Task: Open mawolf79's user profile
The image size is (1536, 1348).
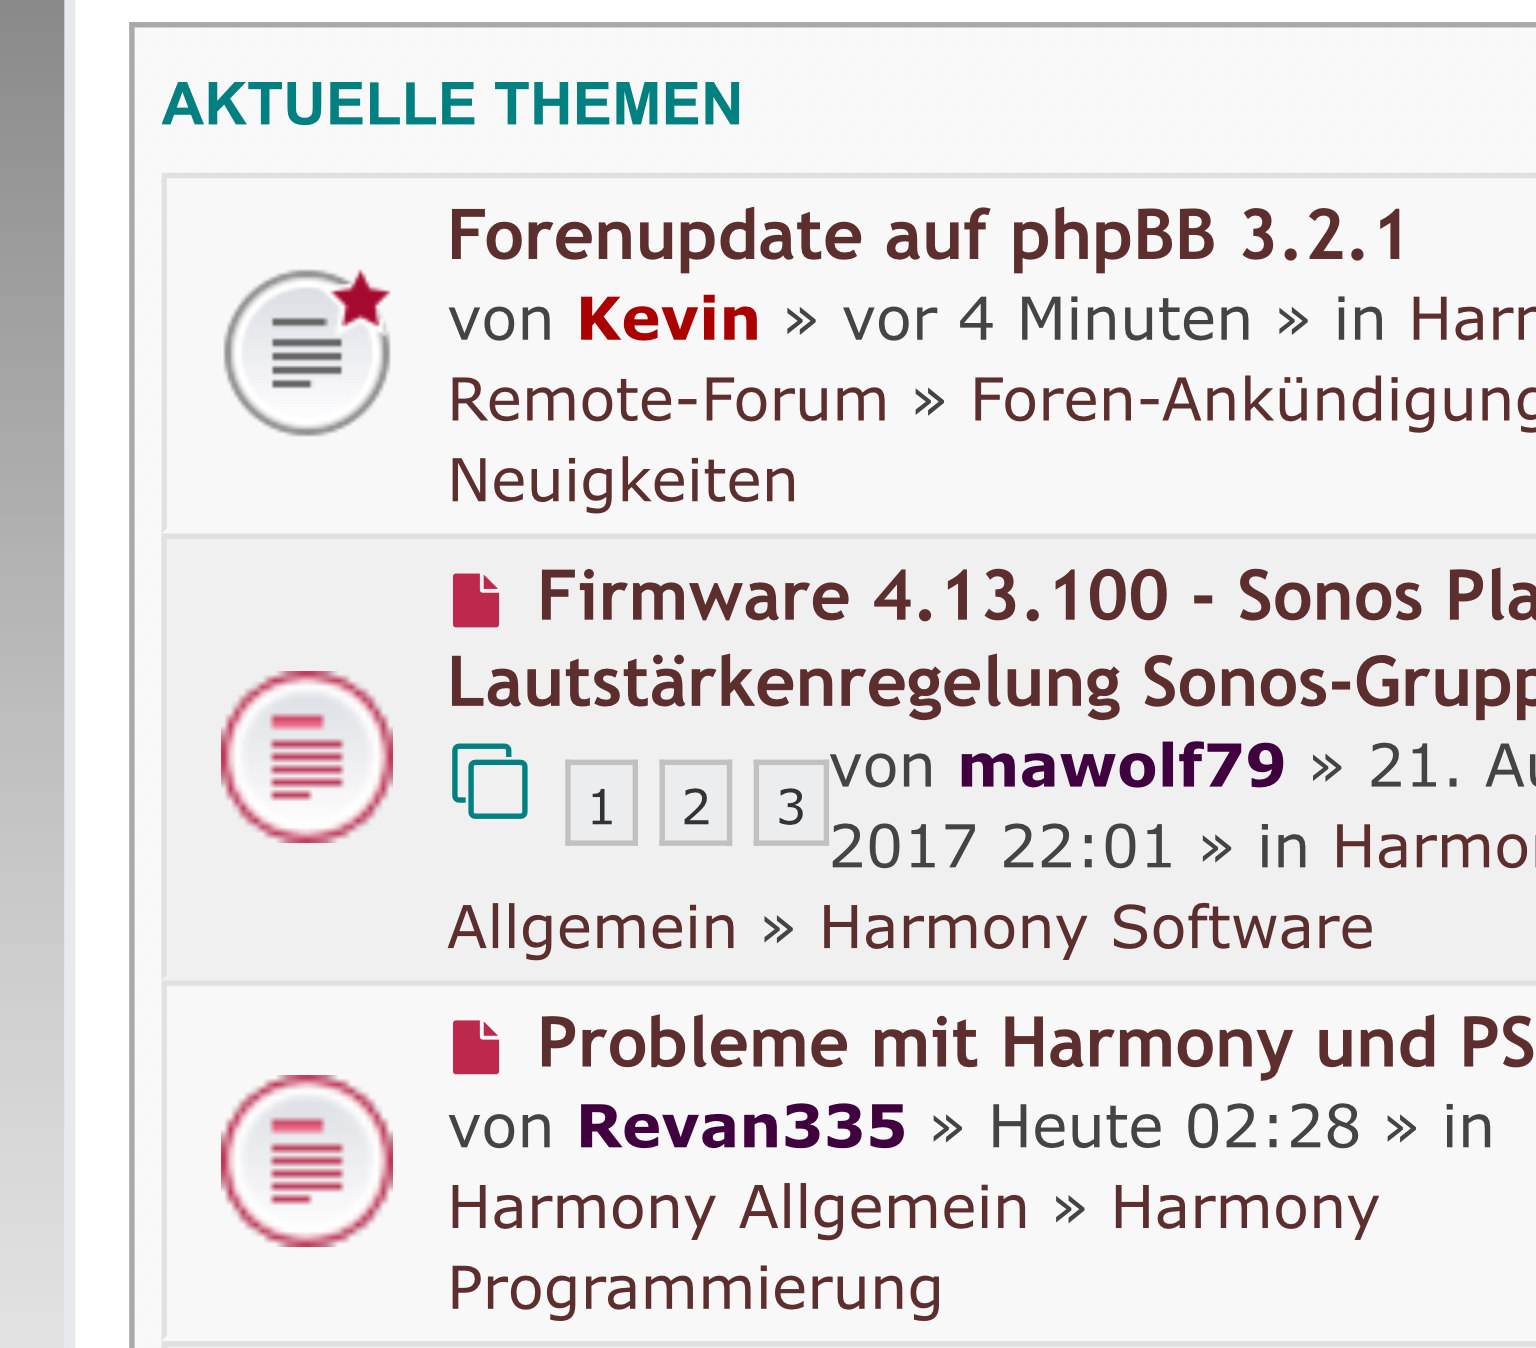Action: (1121, 767)
